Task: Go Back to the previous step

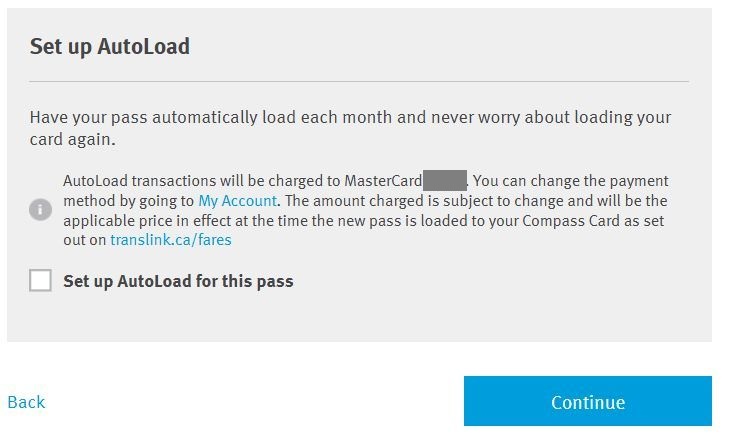Action: [x=26, y=402]
